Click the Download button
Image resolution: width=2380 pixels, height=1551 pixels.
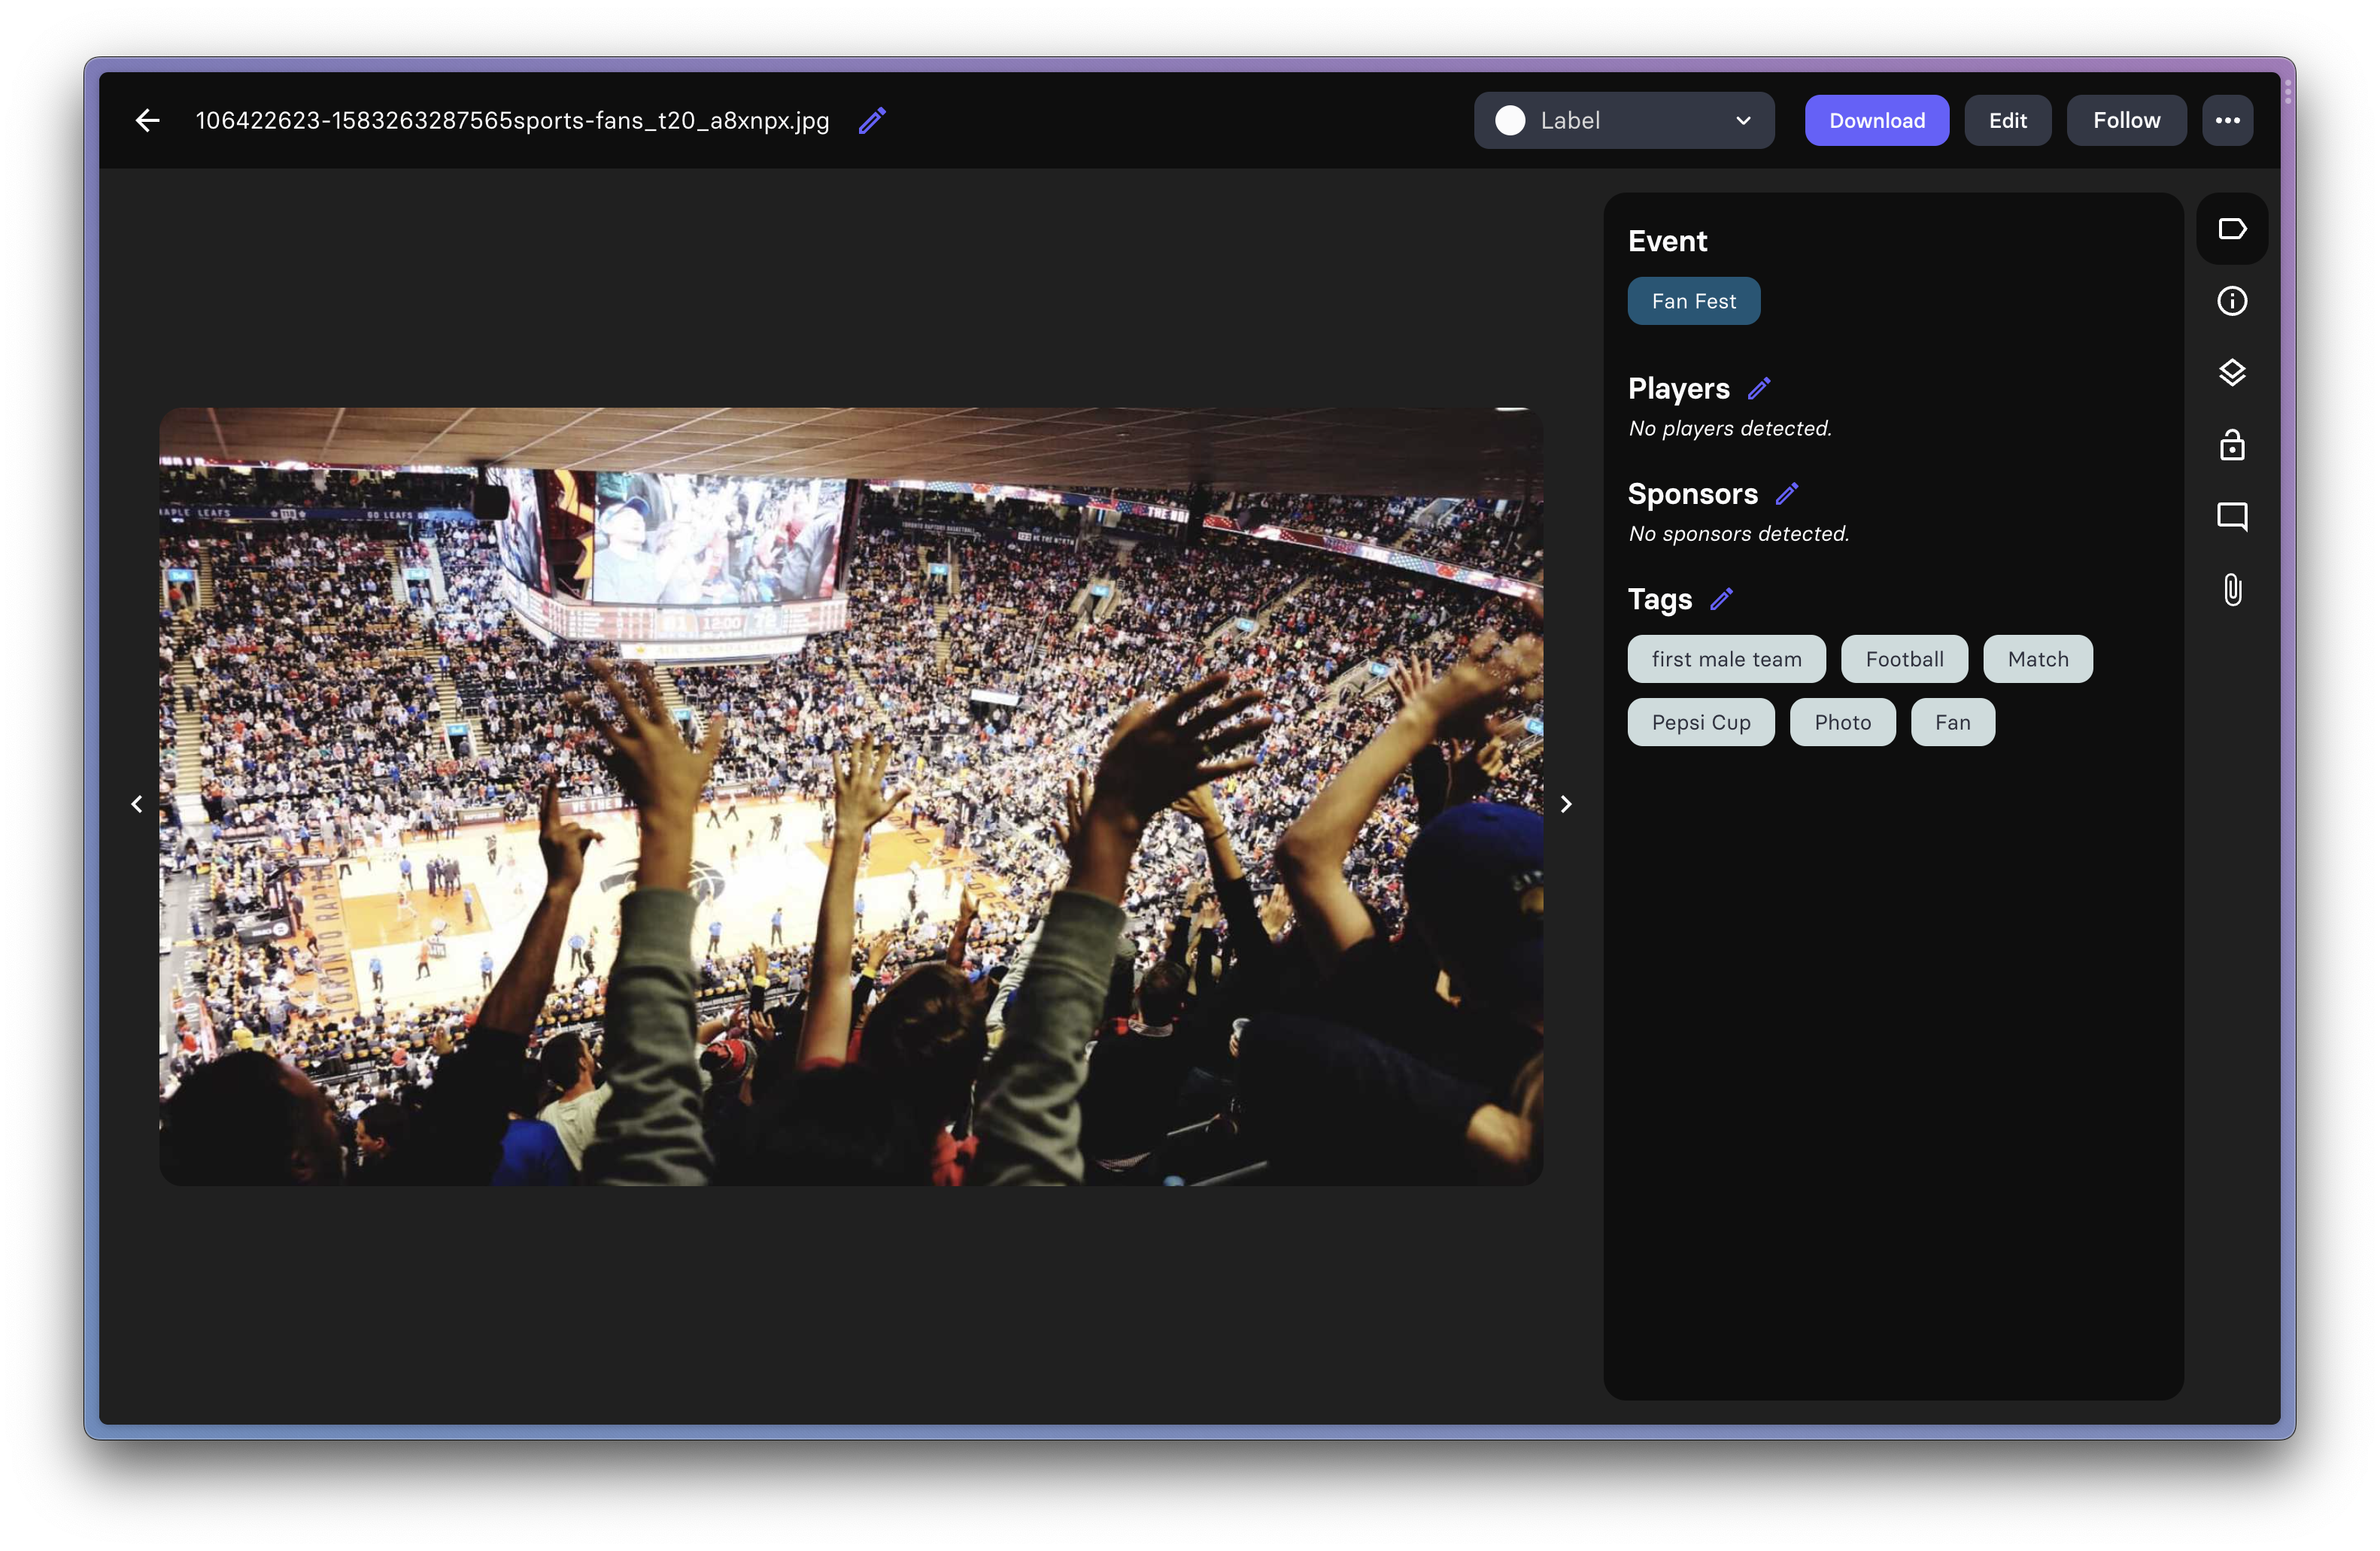1876,120
